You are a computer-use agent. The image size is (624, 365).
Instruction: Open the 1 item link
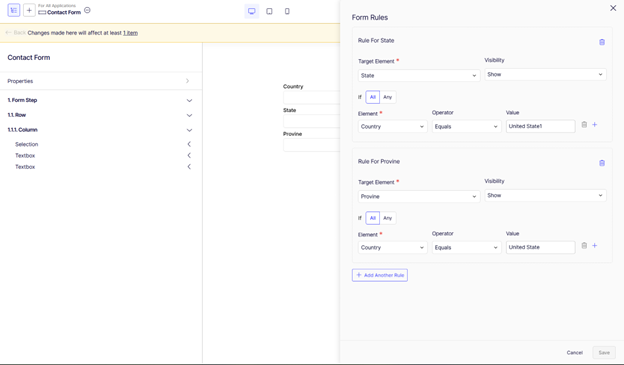point(130,33)
